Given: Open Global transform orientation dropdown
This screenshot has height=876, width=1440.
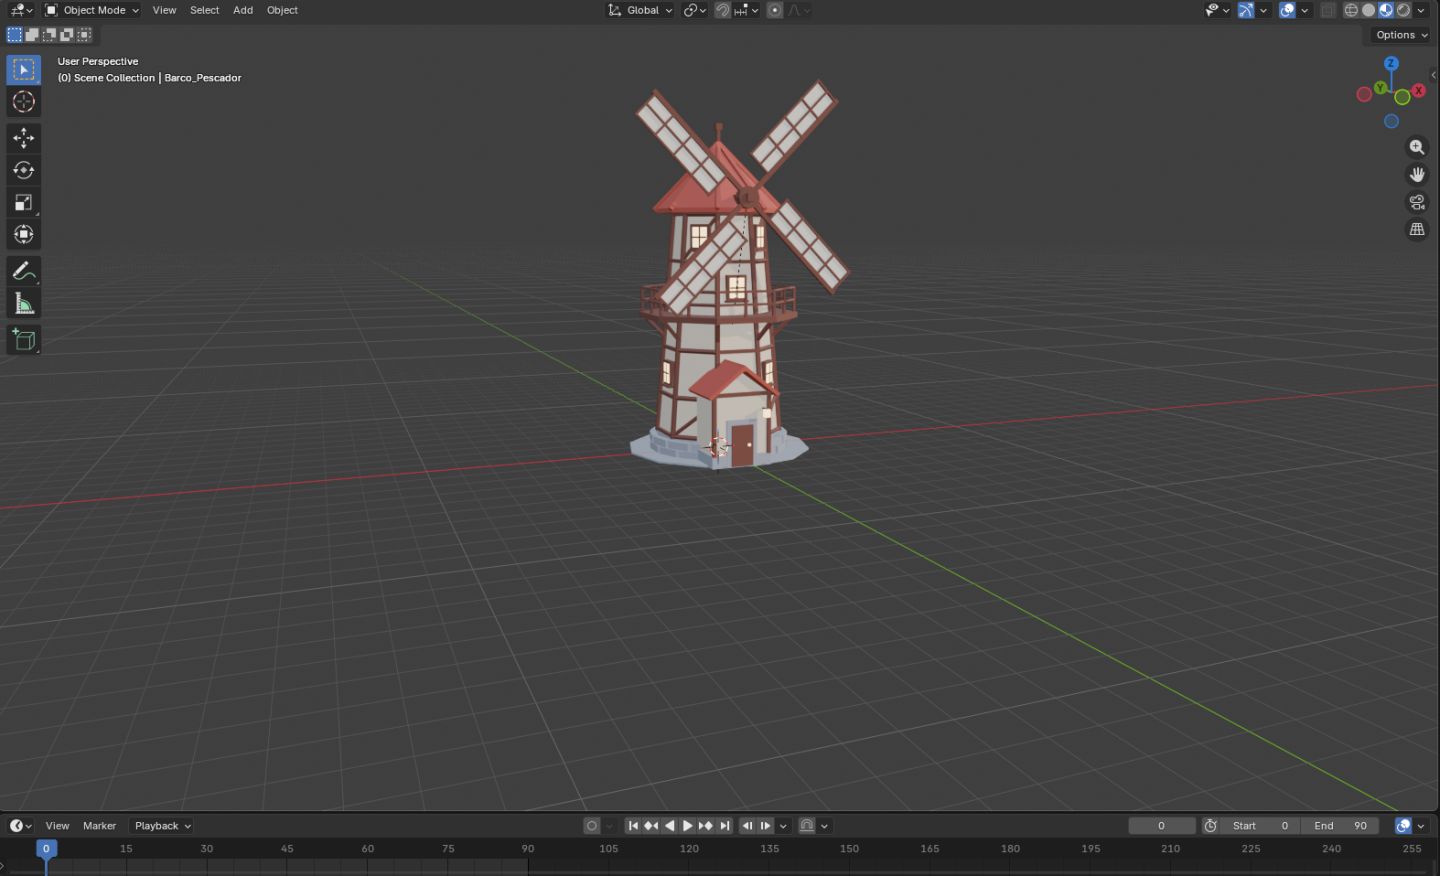Looking at the screenshot, I should [x=641, y=10].
